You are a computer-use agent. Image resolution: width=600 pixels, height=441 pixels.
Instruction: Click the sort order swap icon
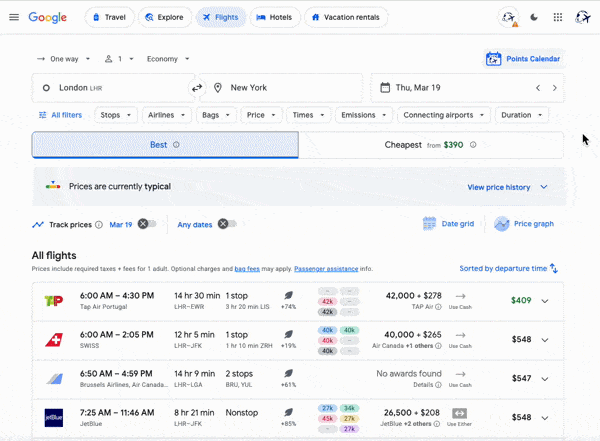coord(554,268)
